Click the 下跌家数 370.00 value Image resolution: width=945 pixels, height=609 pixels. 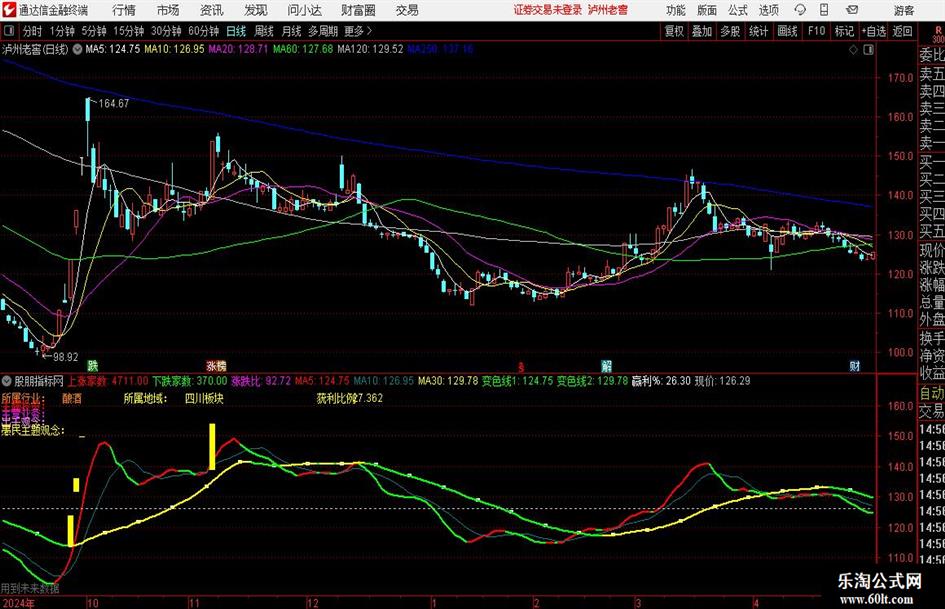(189, 381)
